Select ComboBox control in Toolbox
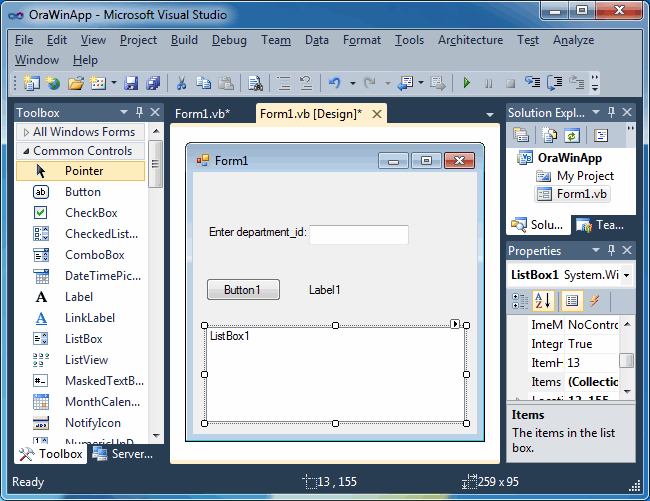 coord(80,255)
